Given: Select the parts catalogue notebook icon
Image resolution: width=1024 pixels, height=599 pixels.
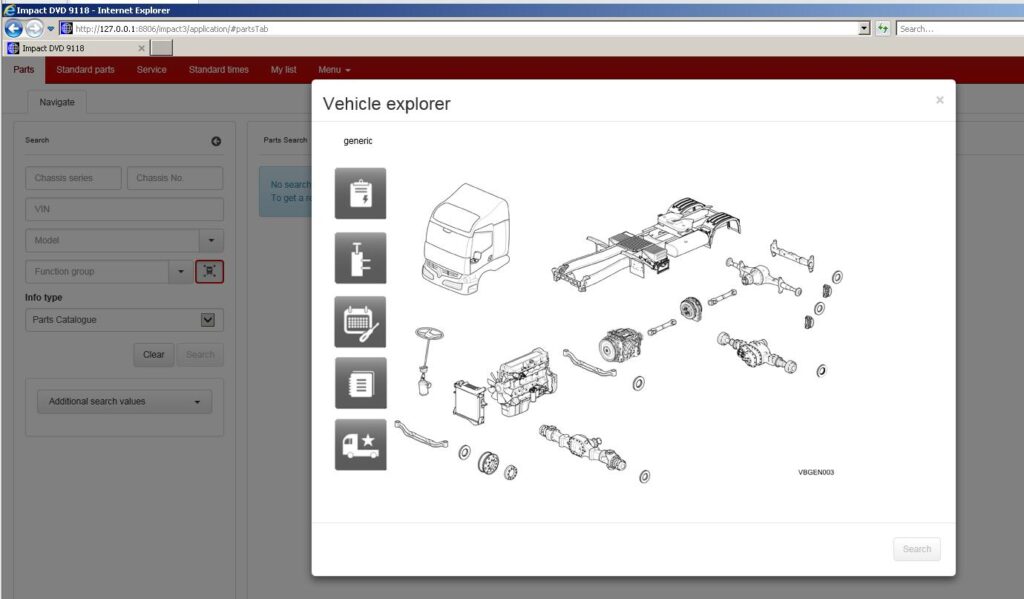Looking at the screenshot, I should [x=360, y=383].
